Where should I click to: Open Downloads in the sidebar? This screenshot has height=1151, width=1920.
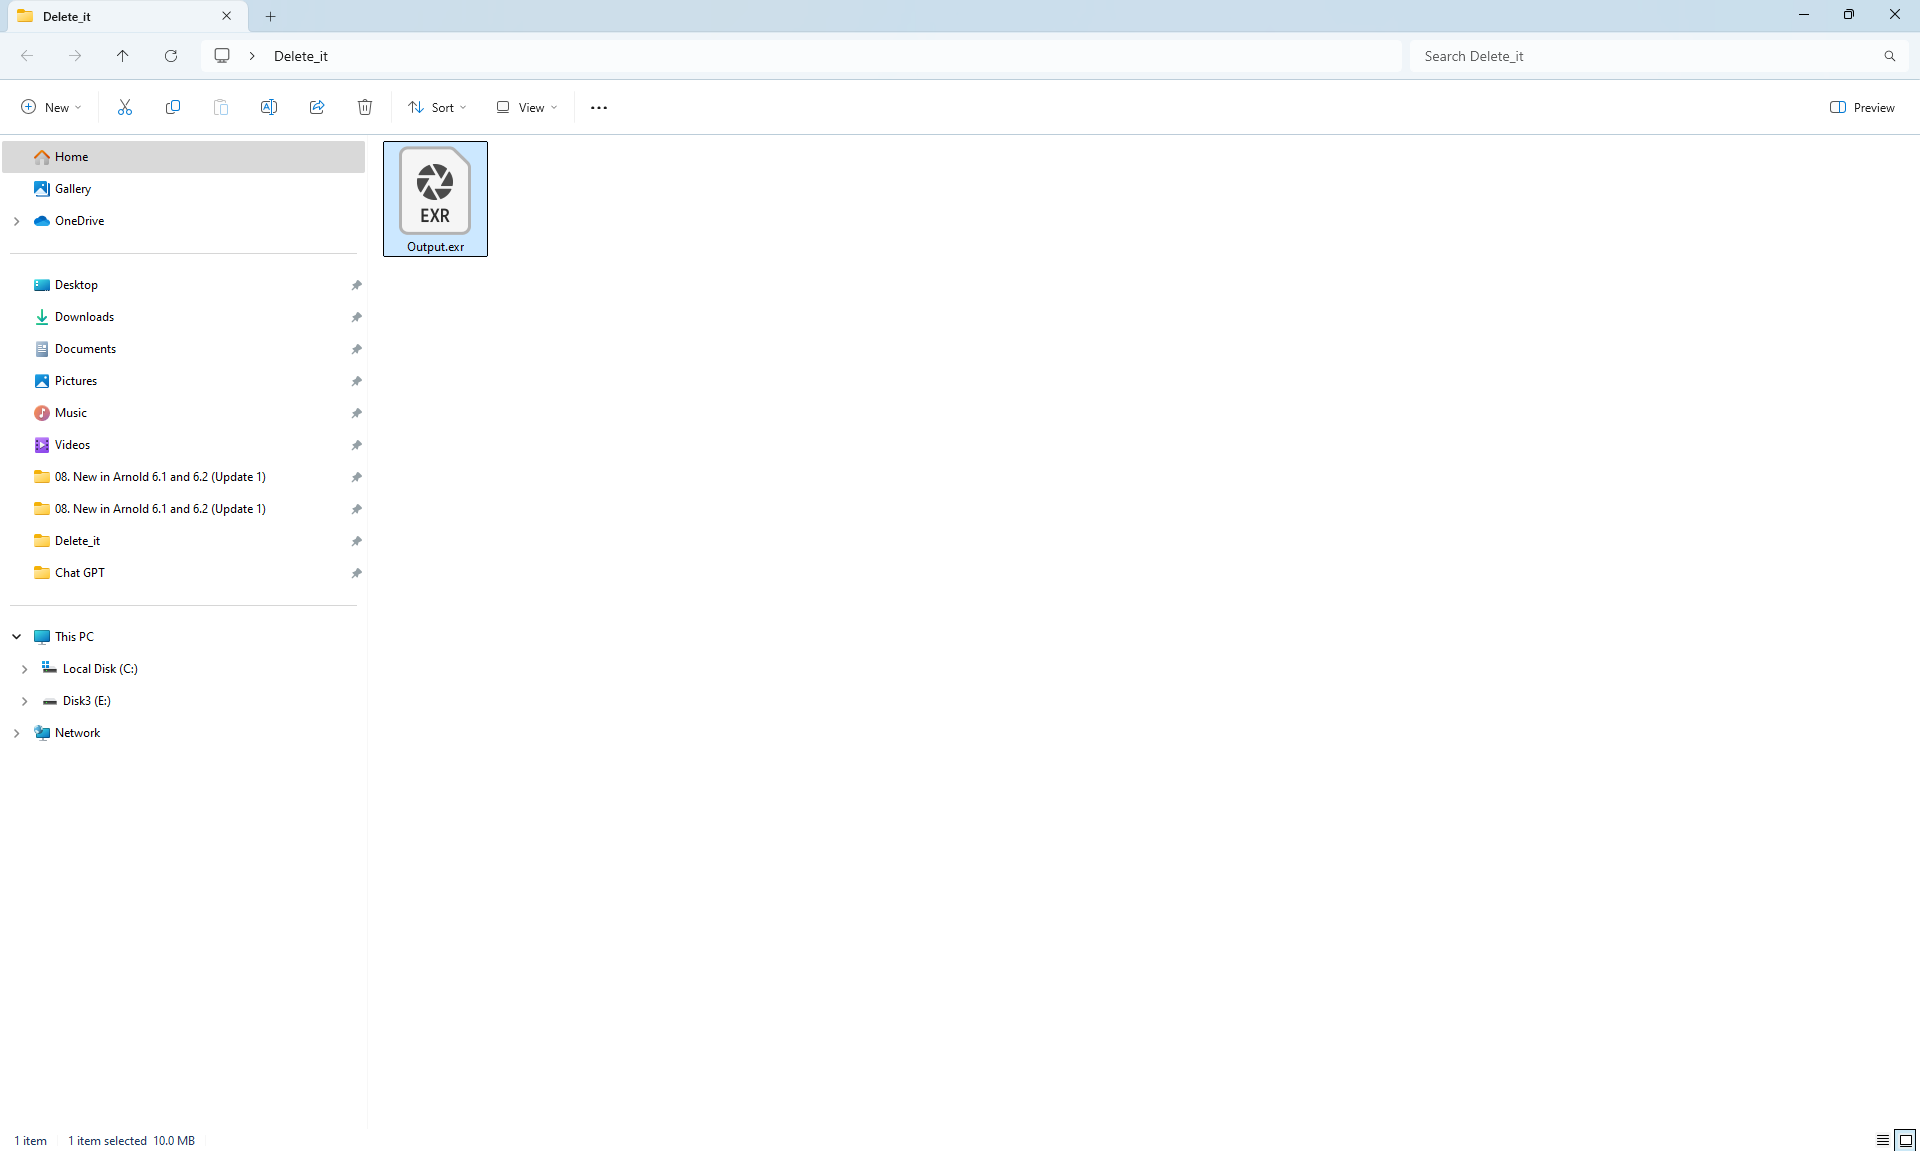coord(84,317)
